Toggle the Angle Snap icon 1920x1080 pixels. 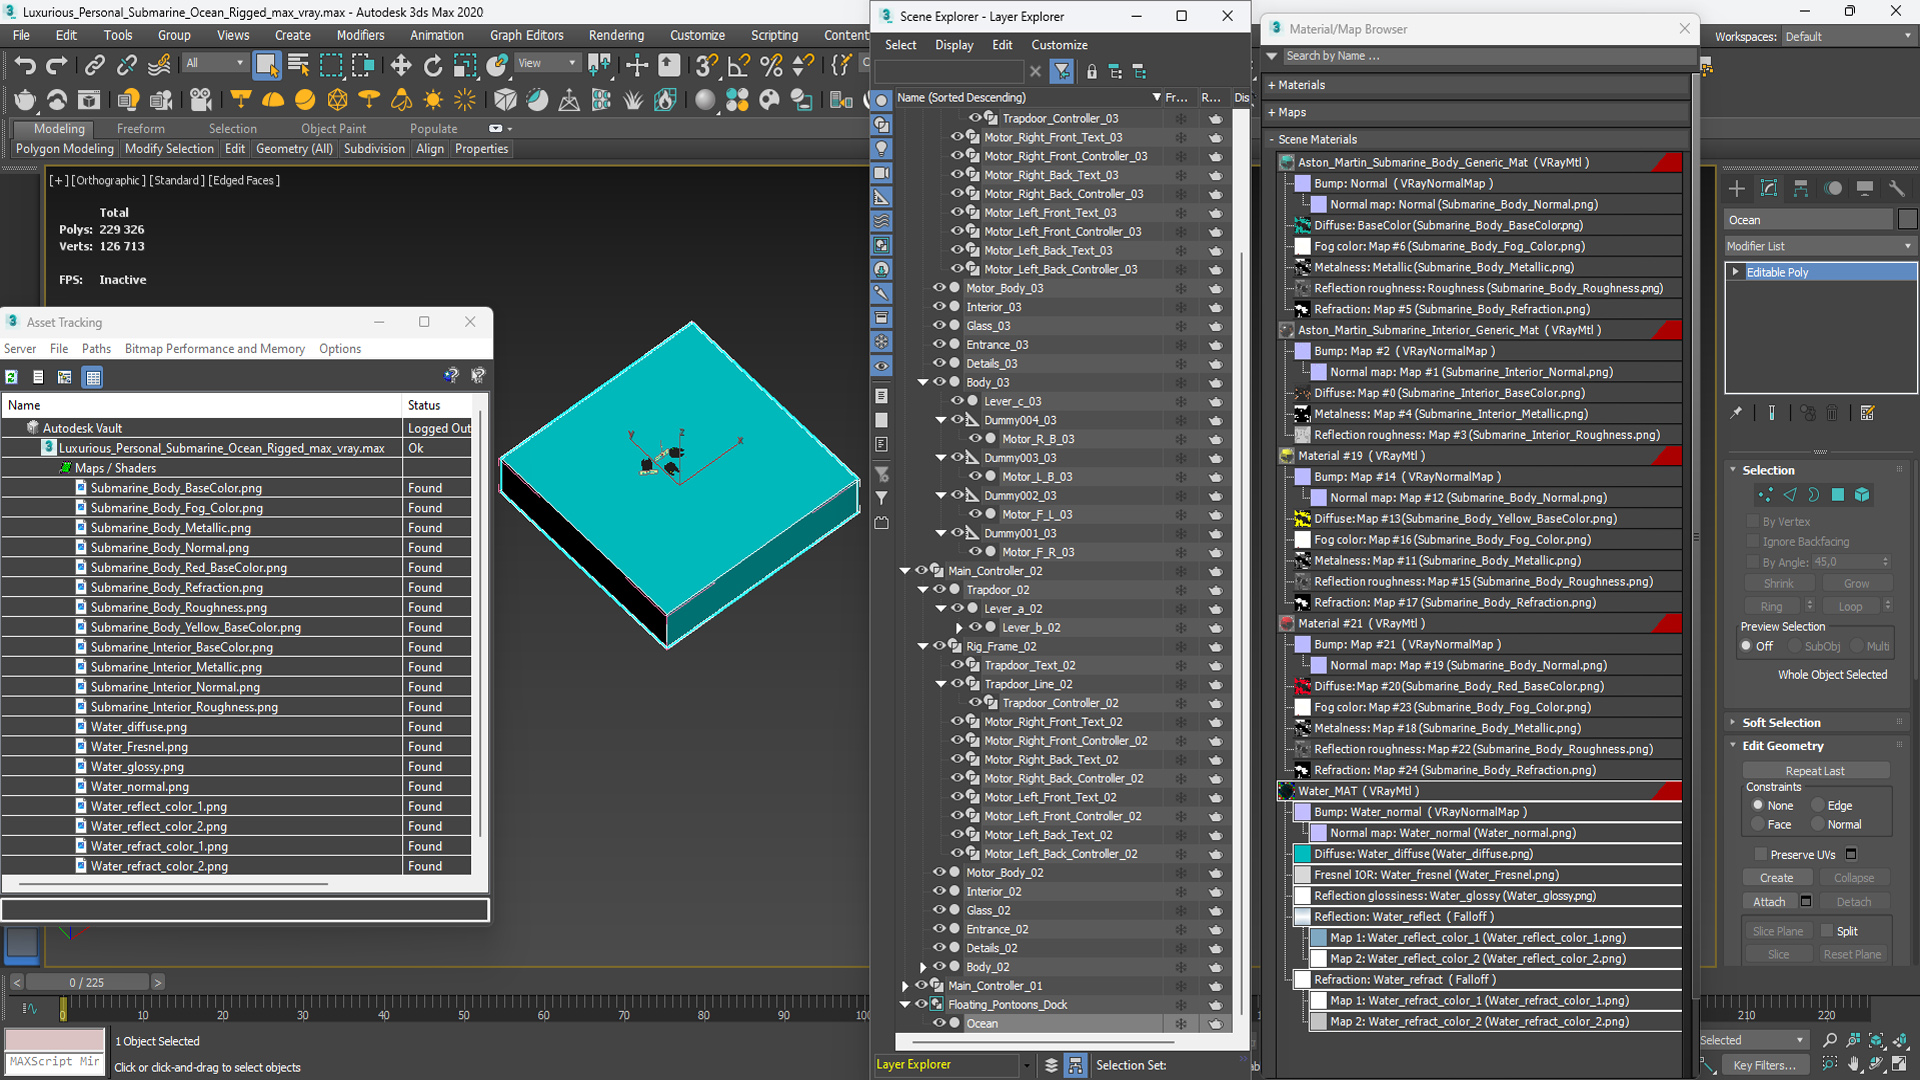pos(739,66)
